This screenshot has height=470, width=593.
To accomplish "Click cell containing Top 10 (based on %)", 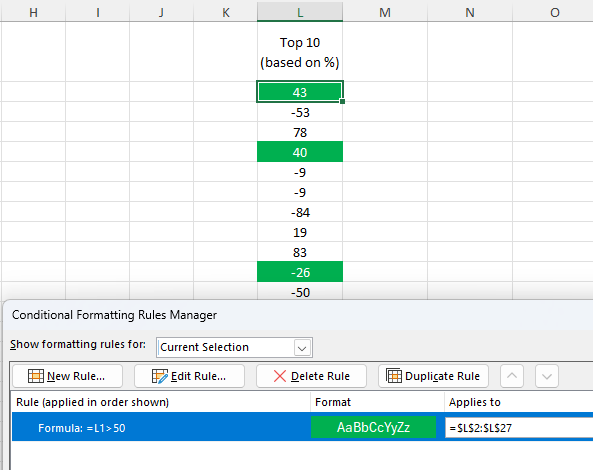I will coord(300,52).
